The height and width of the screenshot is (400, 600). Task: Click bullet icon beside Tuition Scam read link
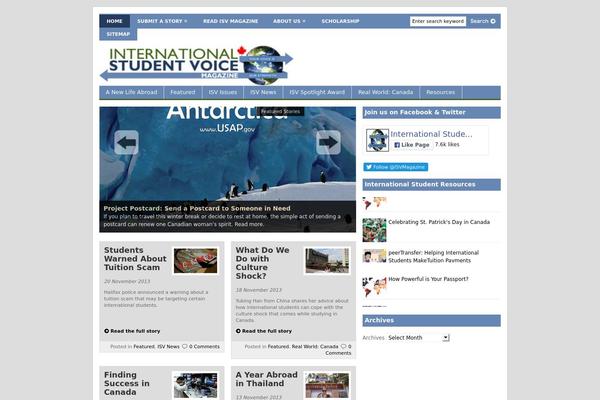pyautogui.click(x=106, y=331)
